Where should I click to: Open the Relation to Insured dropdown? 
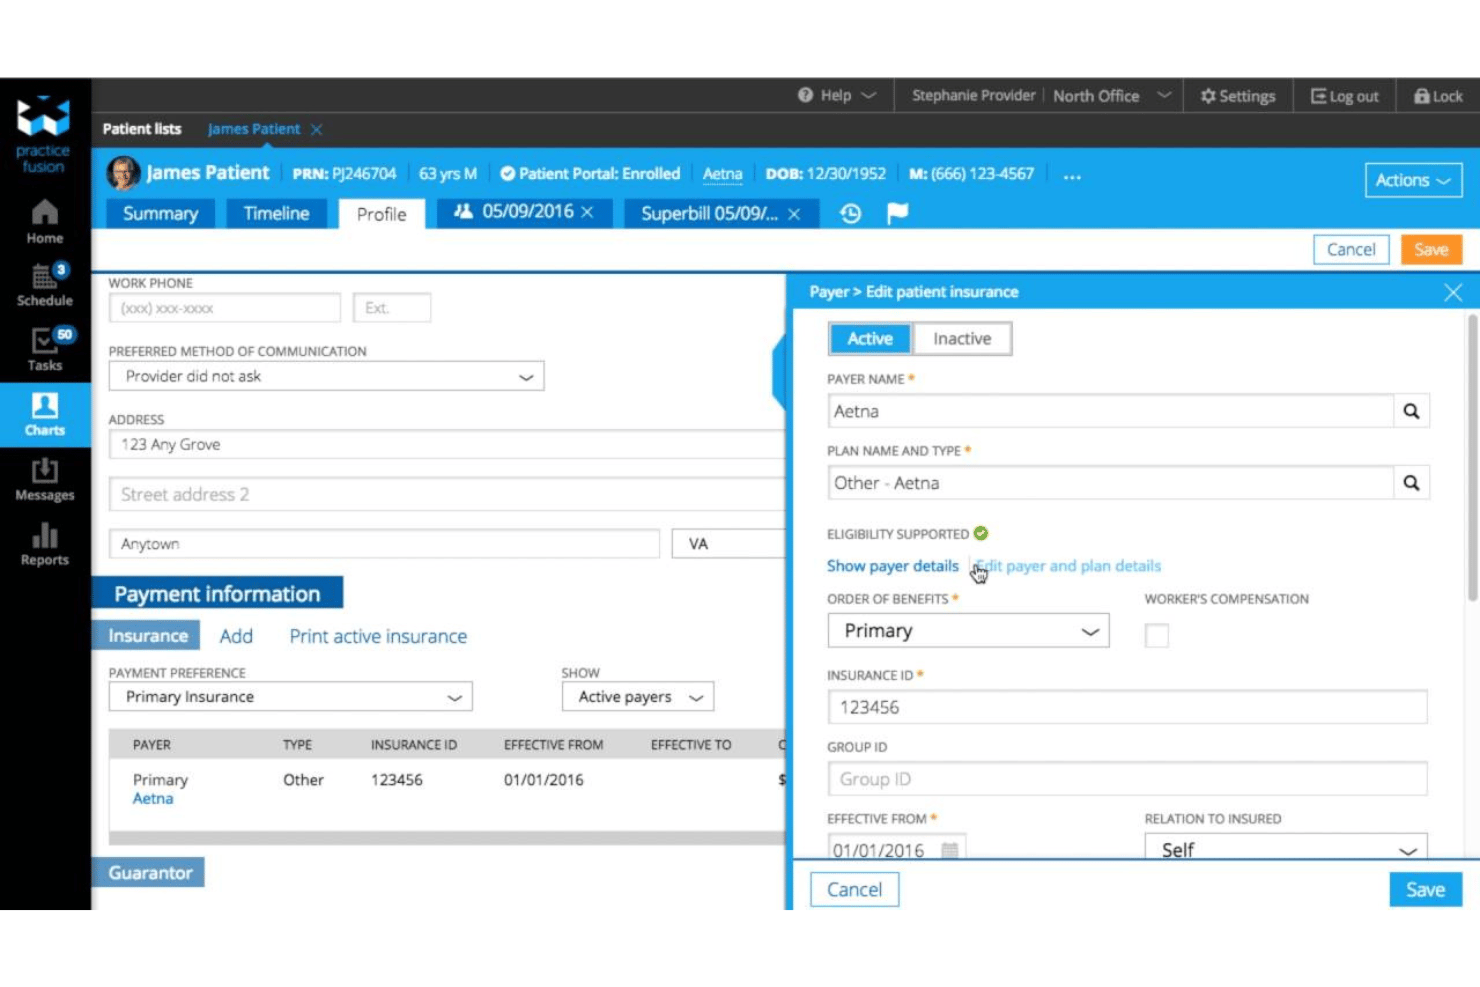[1286, 848]
